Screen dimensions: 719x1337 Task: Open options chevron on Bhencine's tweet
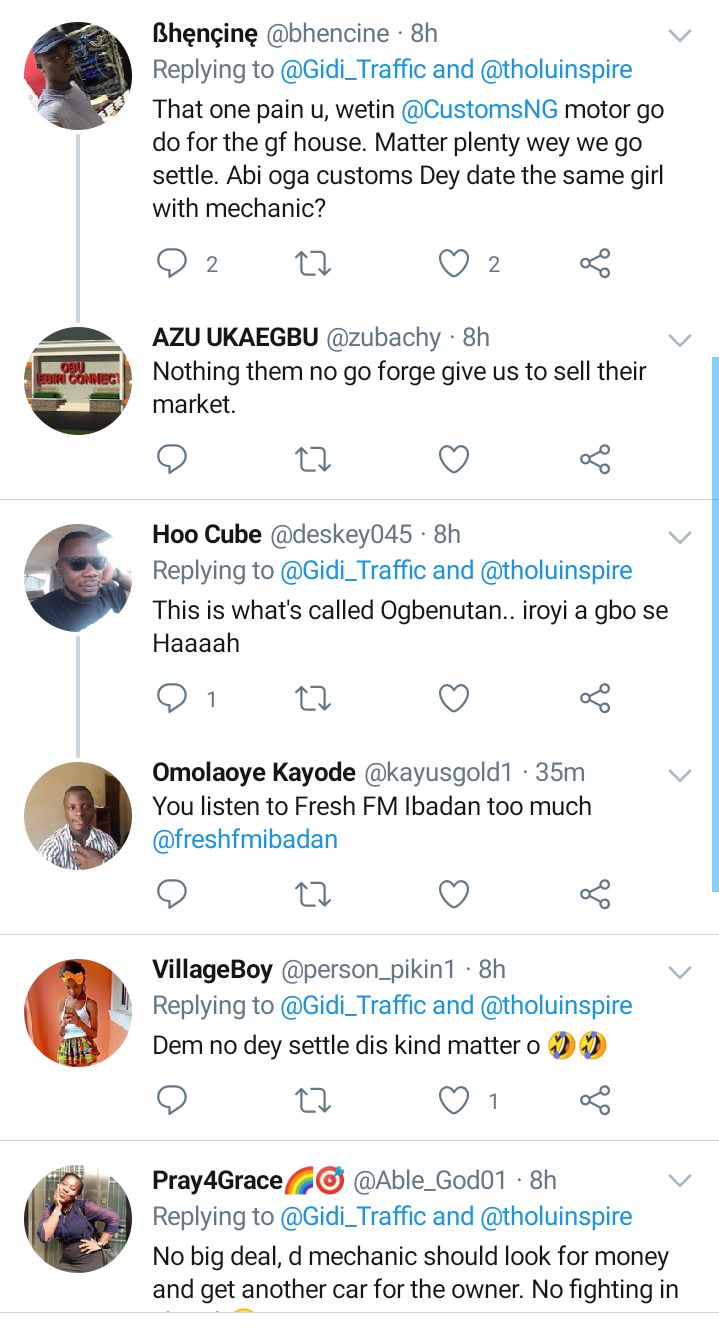(680, 36)
